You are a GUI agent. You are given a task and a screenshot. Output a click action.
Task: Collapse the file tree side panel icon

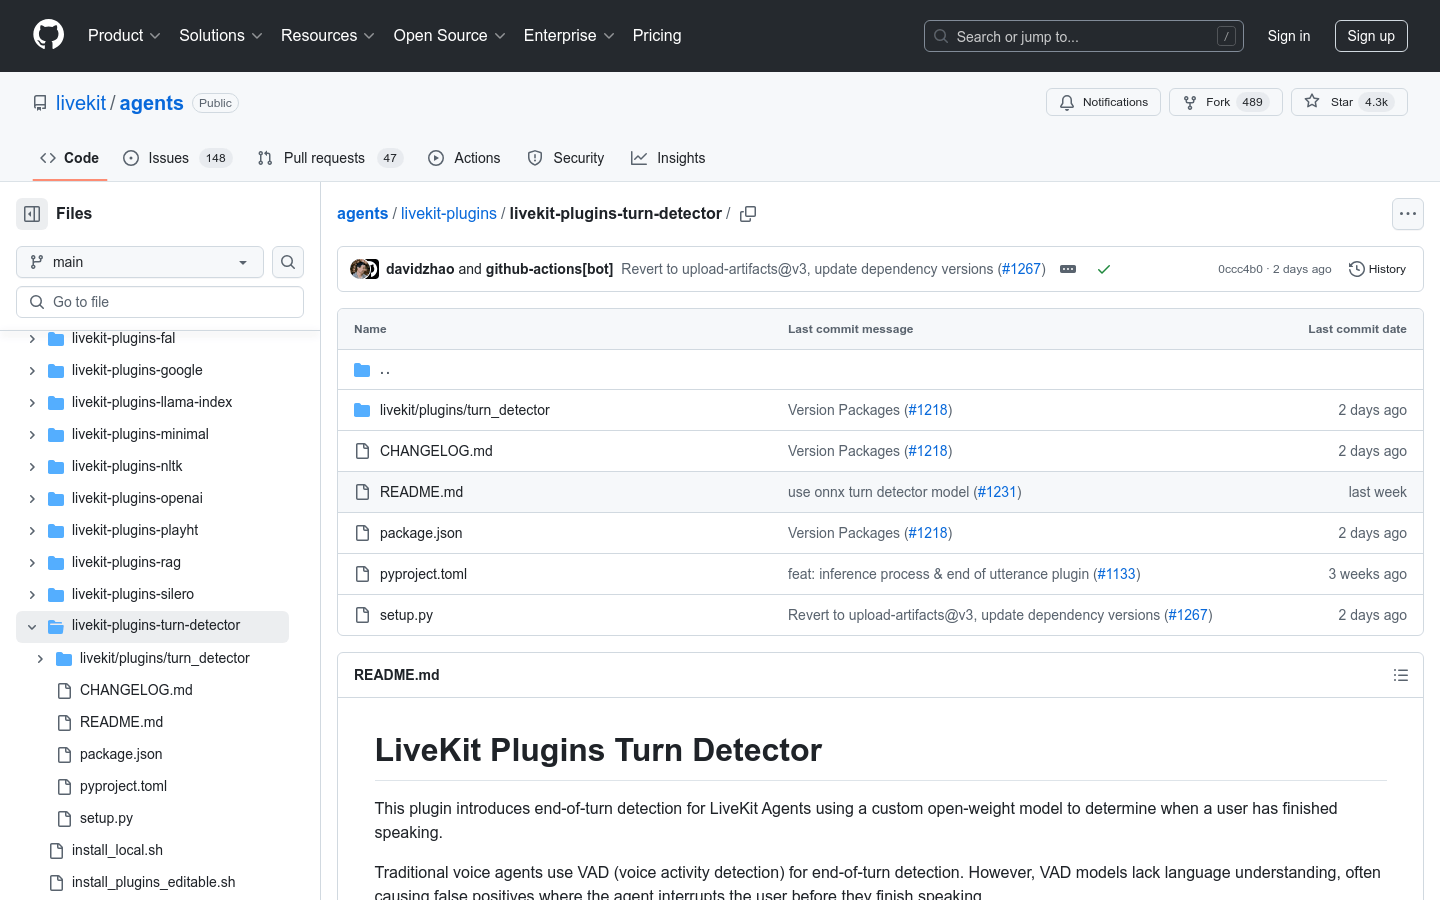[x=32, y=214]
